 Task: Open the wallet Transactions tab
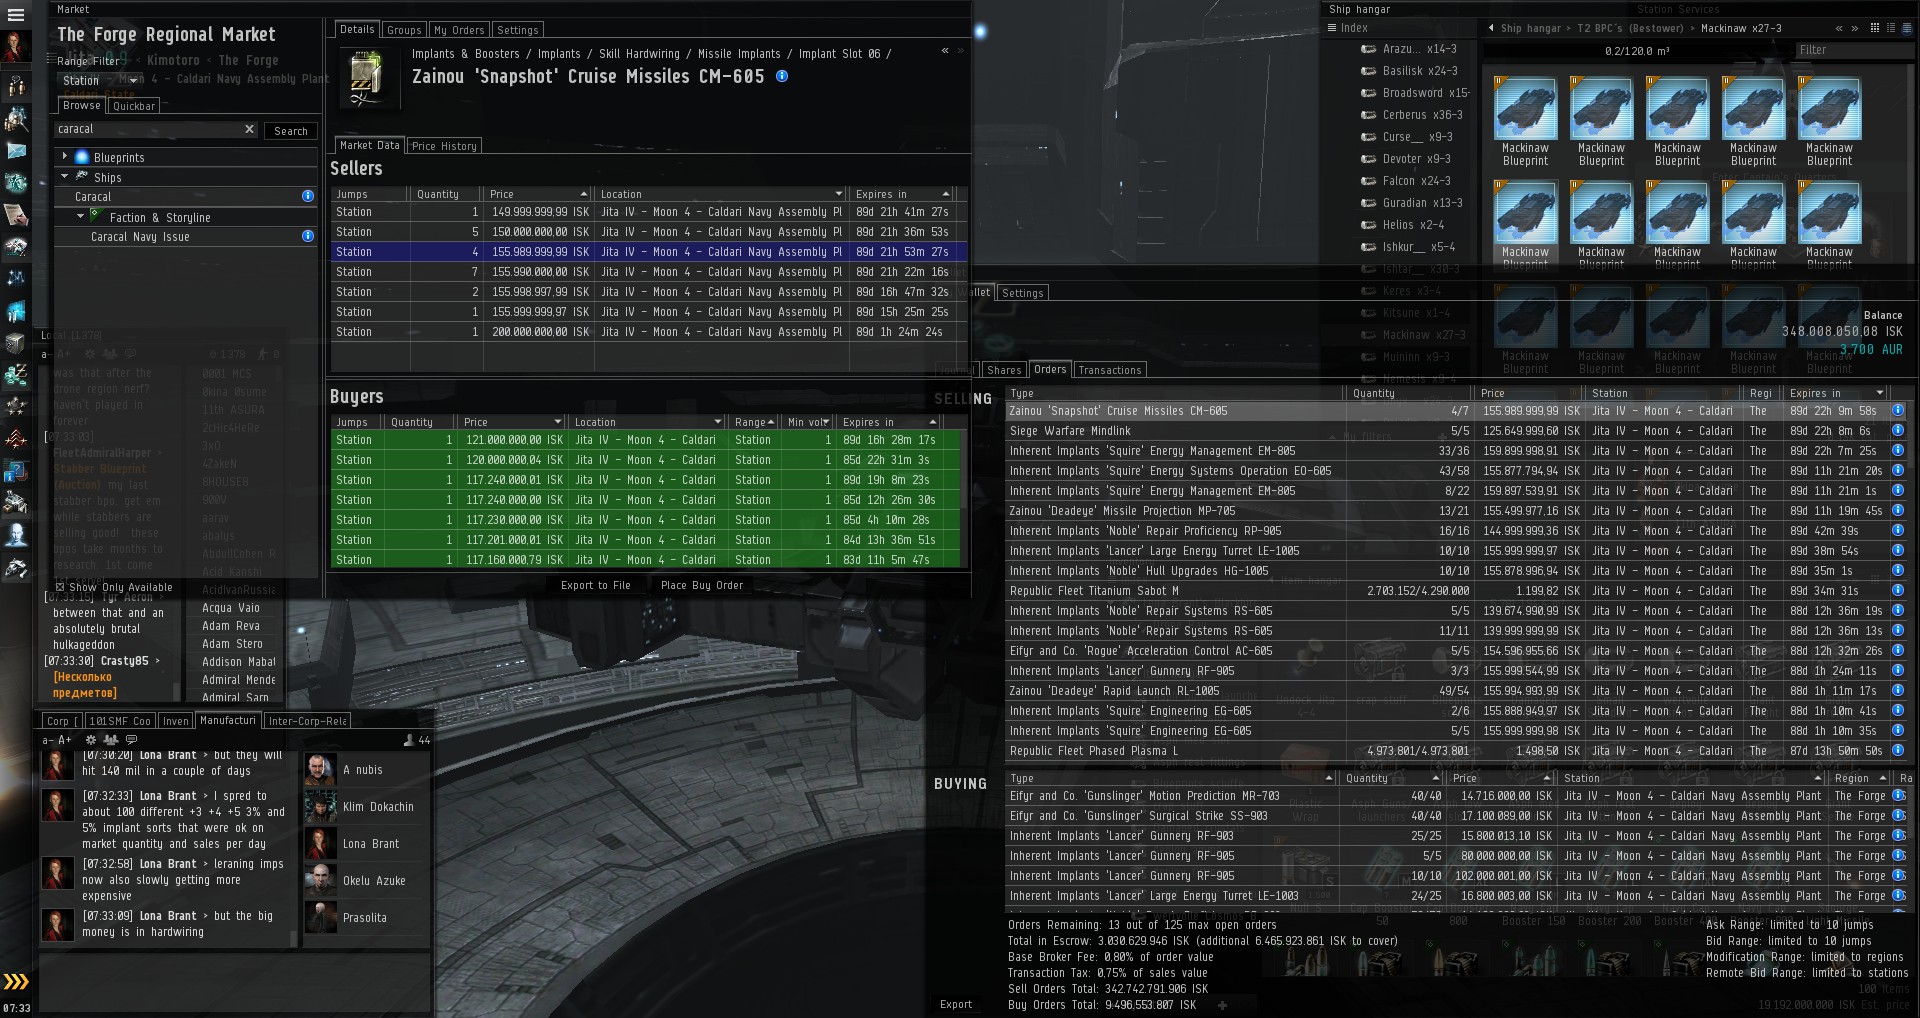click(x=1110, y=370)
